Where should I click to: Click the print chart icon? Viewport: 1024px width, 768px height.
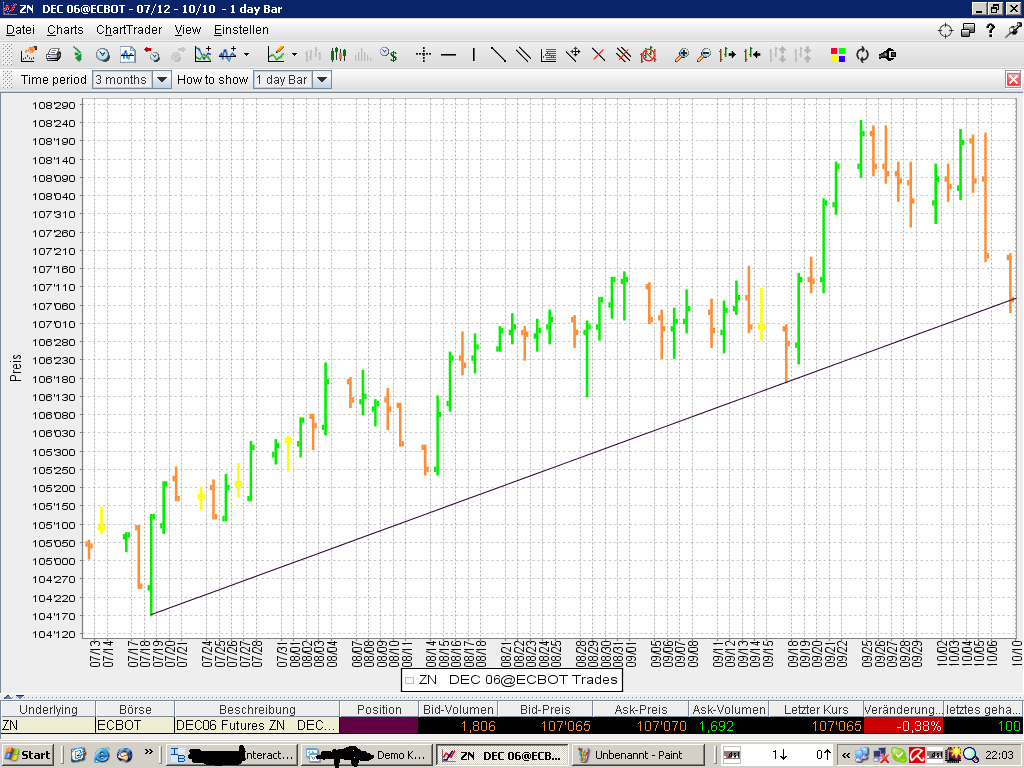click(54, 55)
